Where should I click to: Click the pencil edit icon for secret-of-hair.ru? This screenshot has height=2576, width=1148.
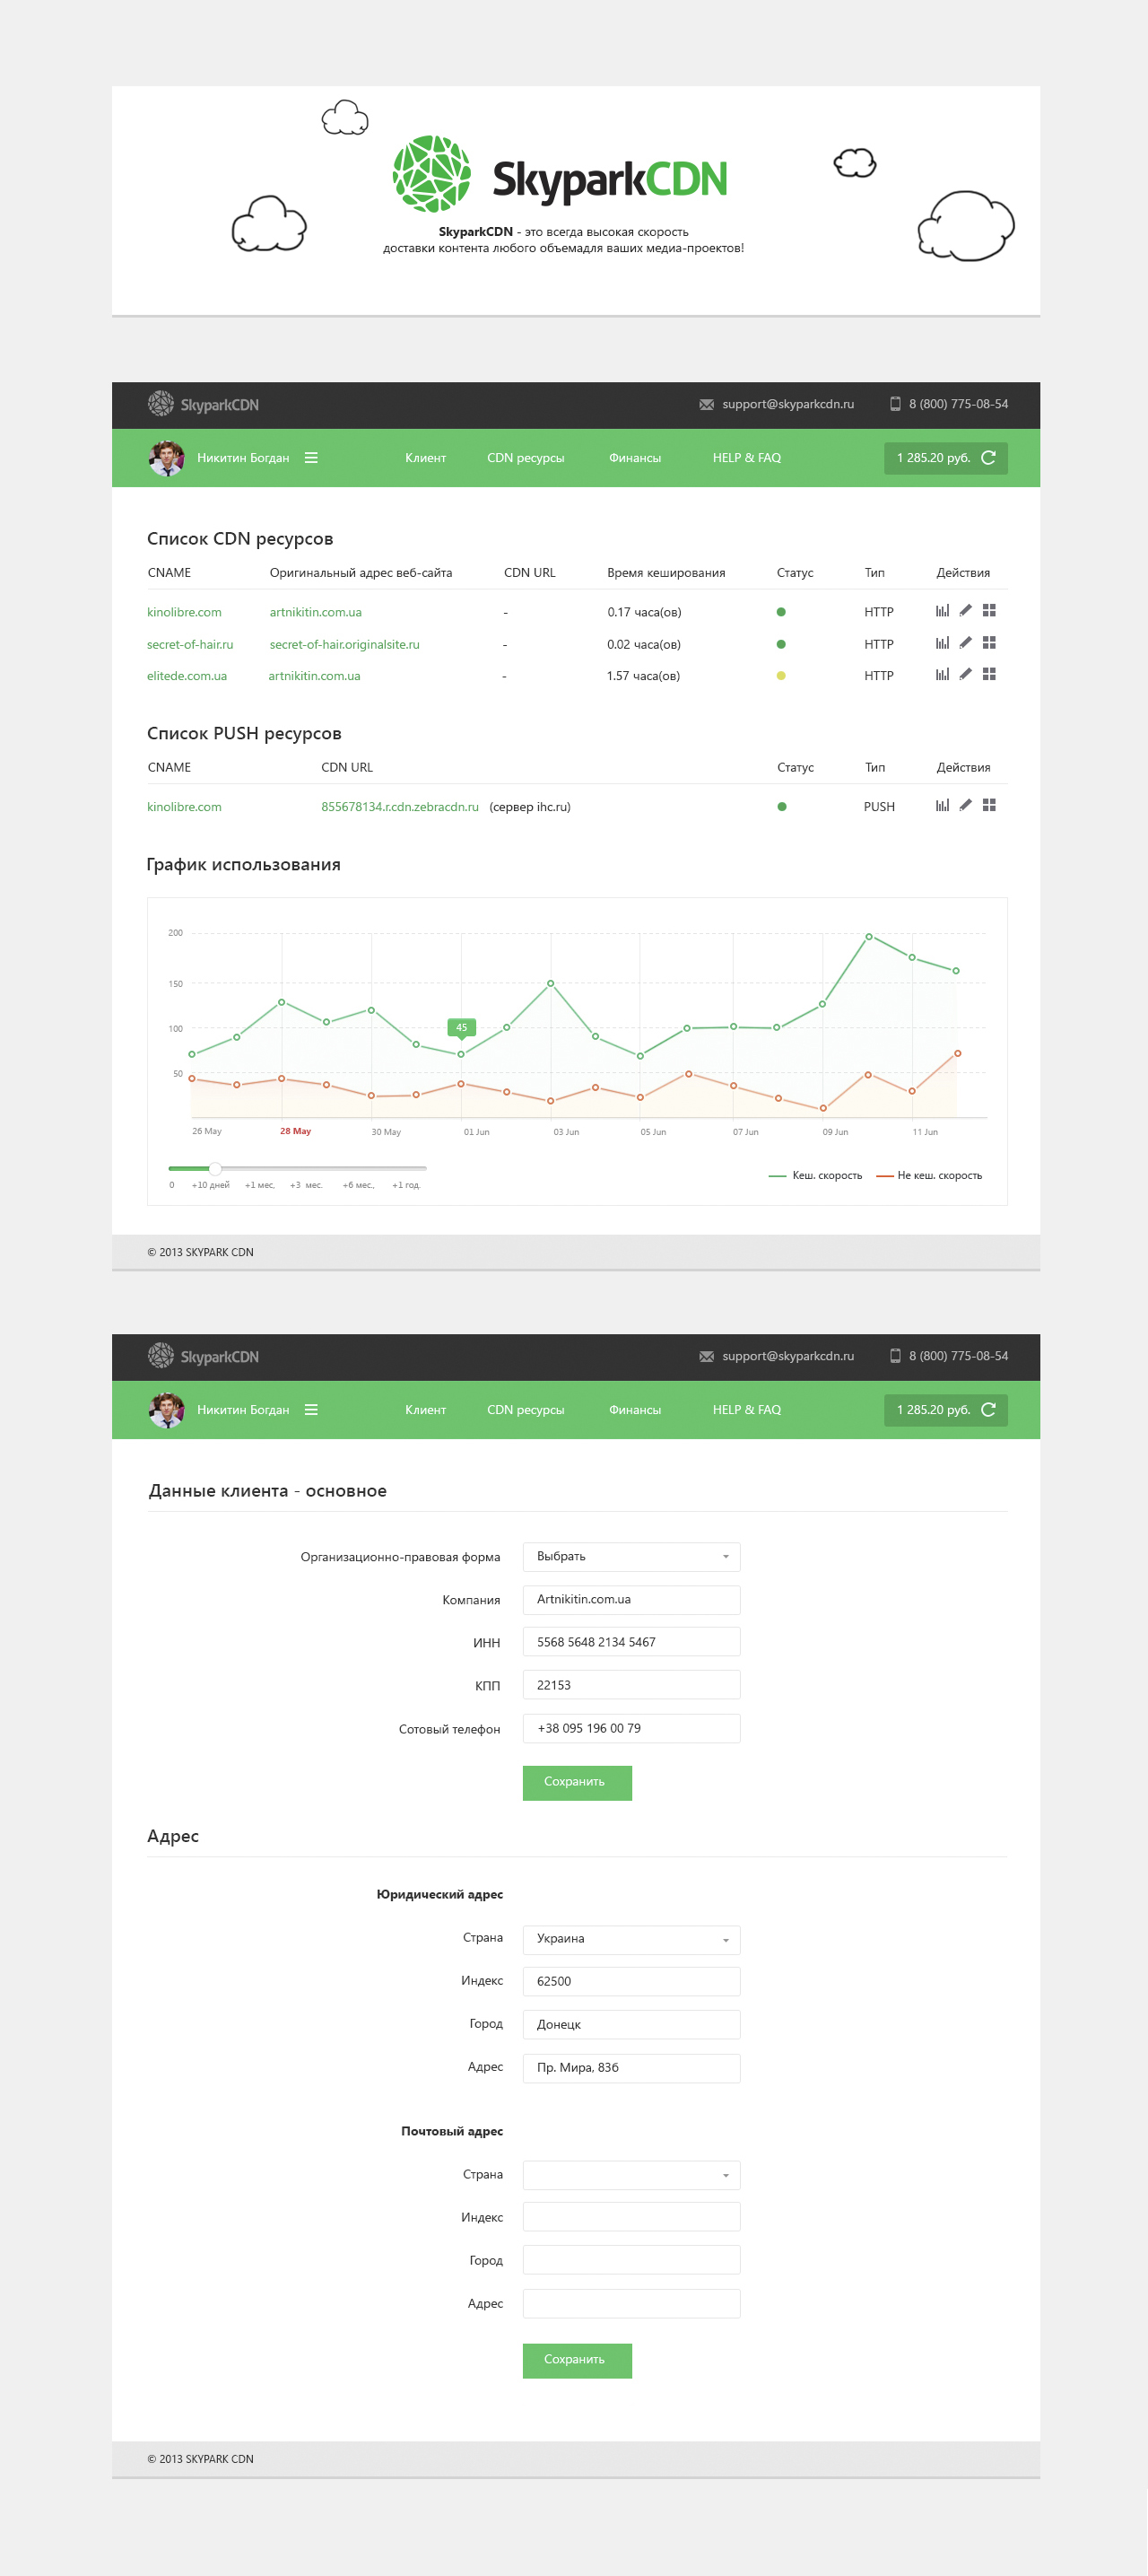point(965,643)
